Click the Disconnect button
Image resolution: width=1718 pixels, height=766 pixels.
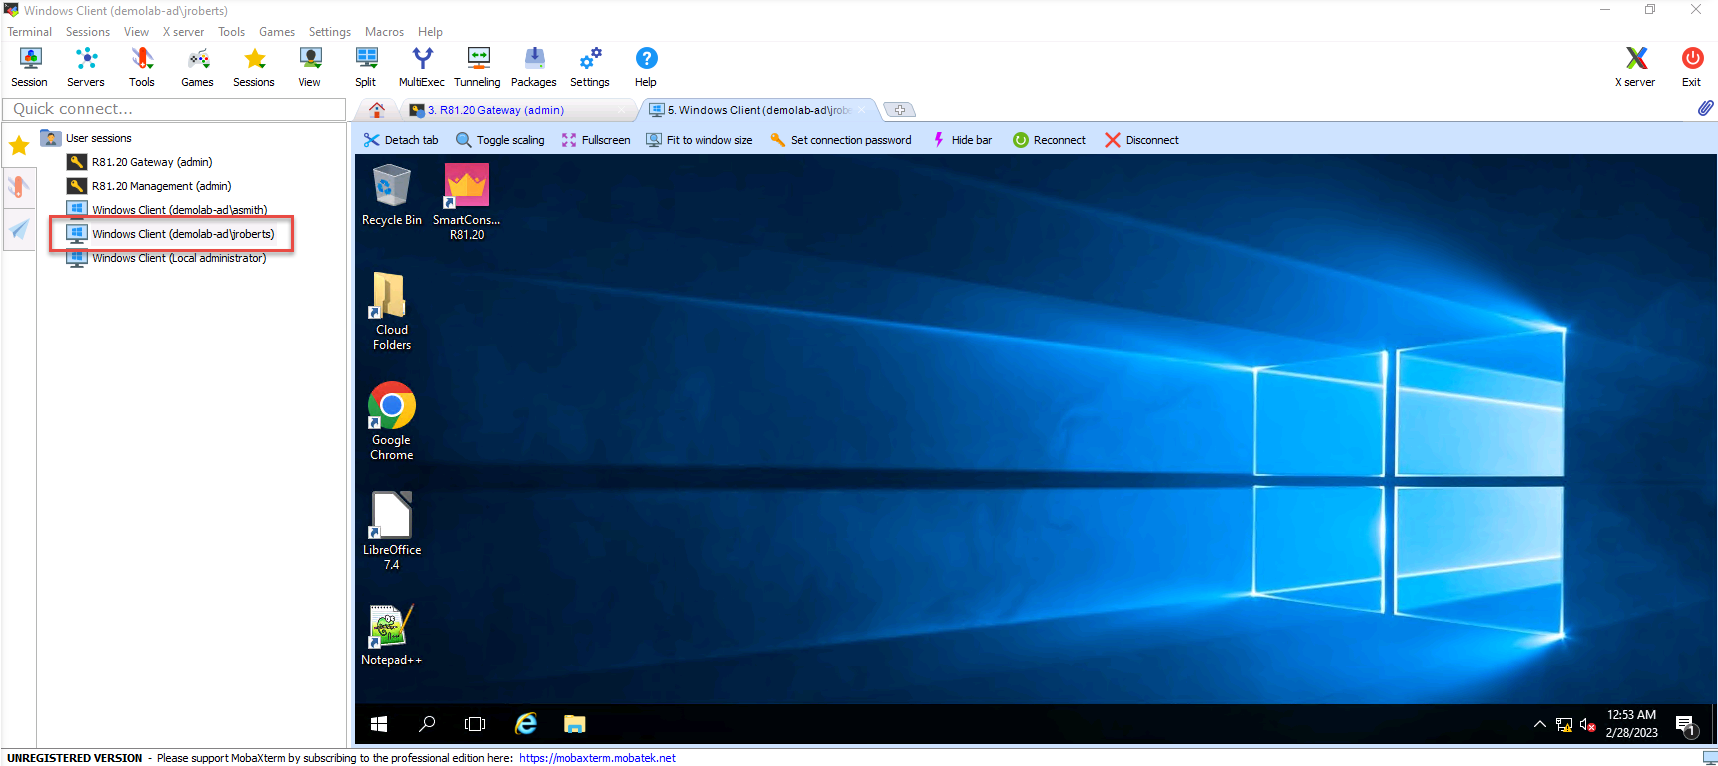[x=1142, y=140]
